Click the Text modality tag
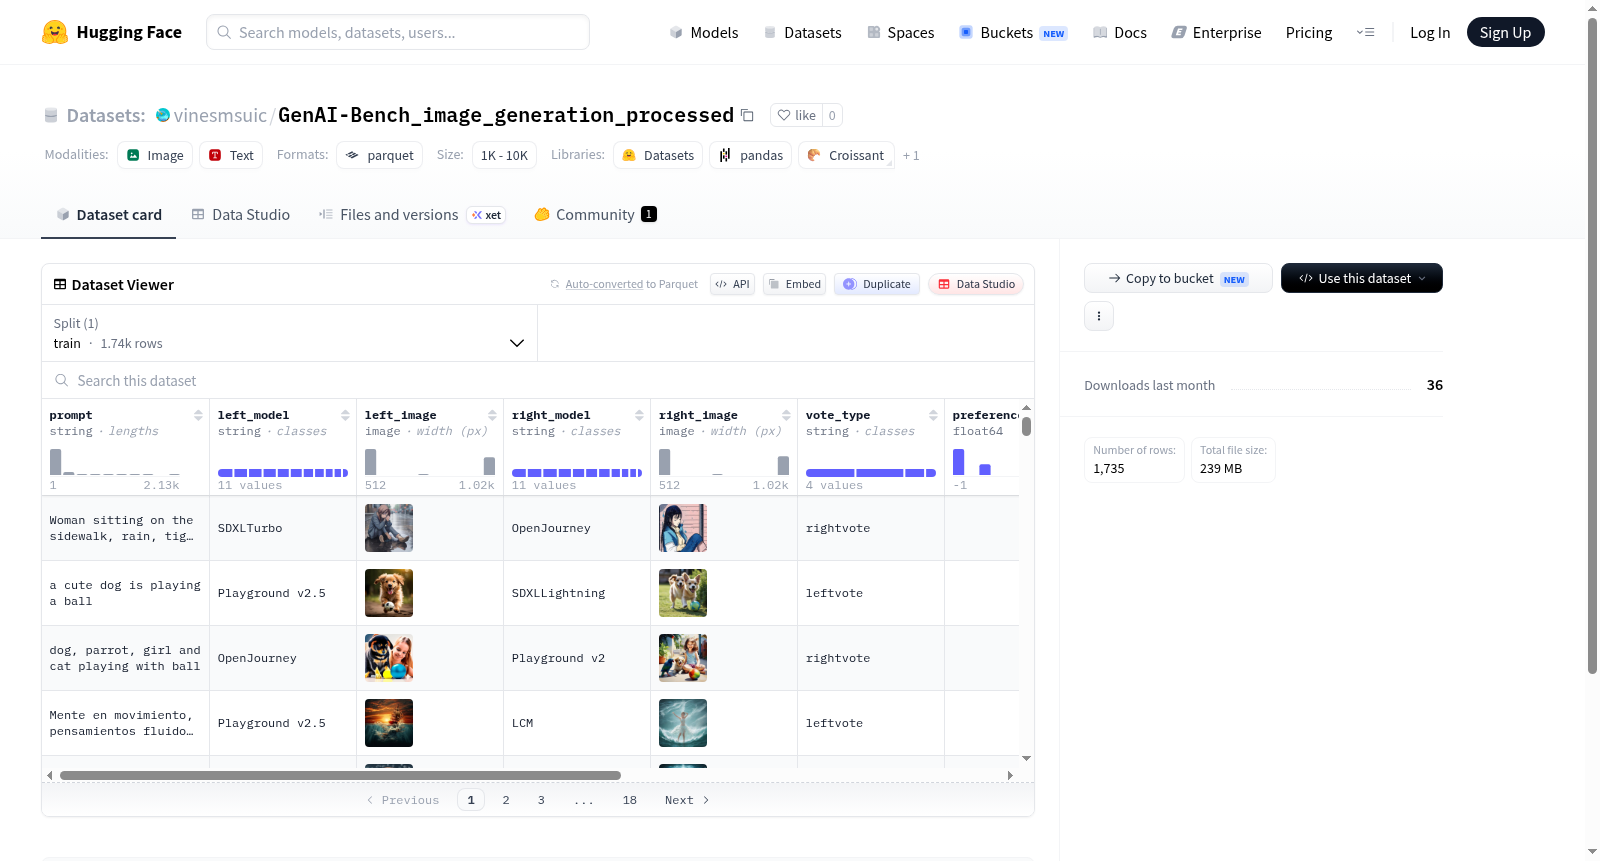The image size is (1600, 861). [231, 155]
